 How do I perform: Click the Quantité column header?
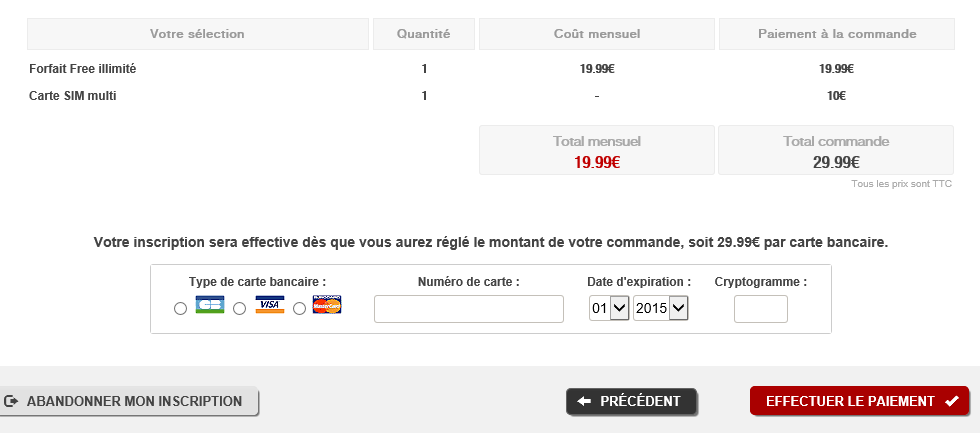point(423,34)
